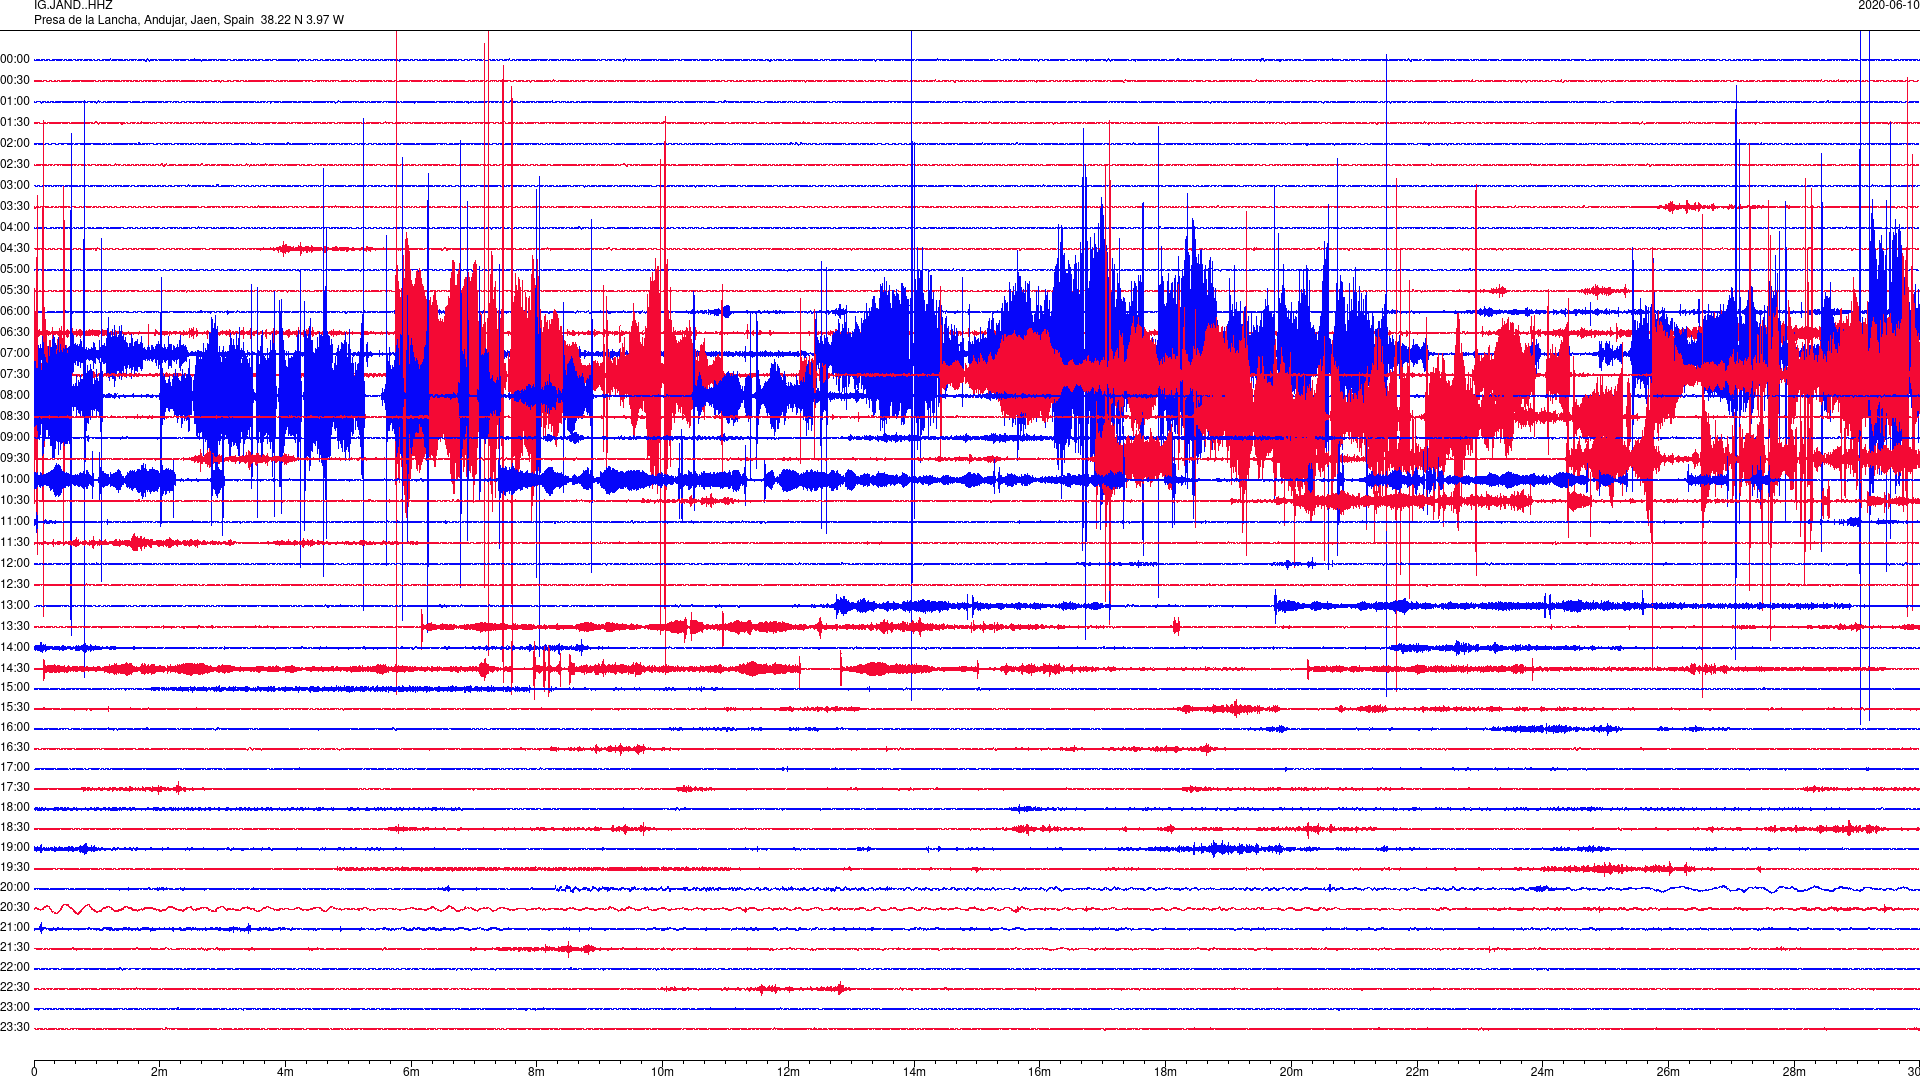Viewport: 1920px width, 1080px height.
Task: Select the 21:30 trace time label
Action: pyautogui.click(x=15, y=948)
